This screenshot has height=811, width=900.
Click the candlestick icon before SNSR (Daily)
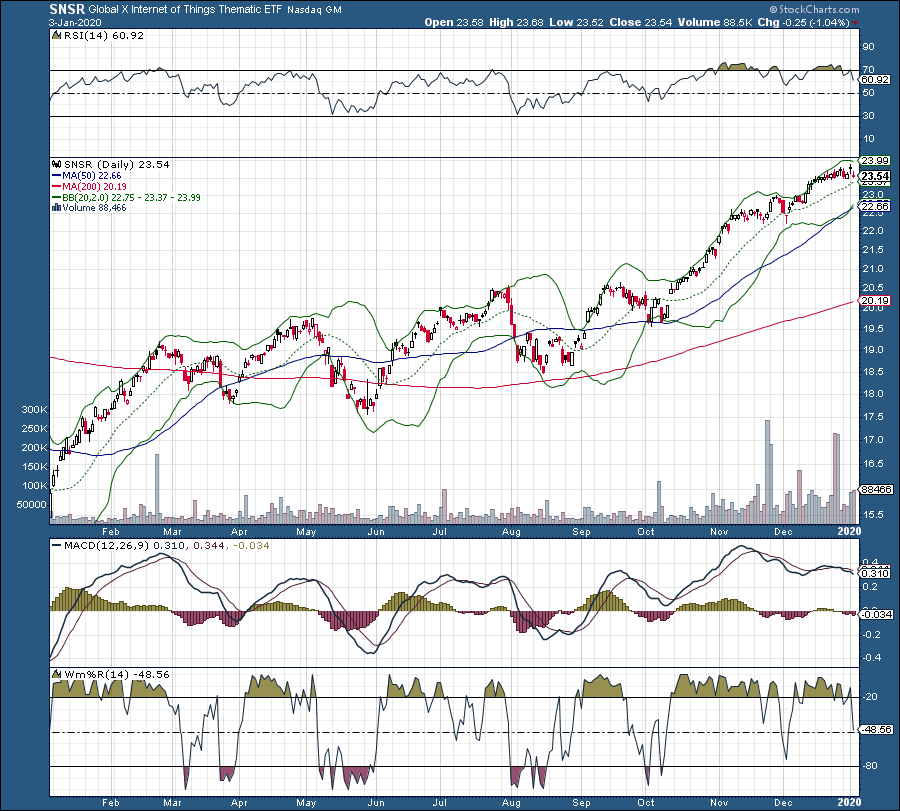click(x=56, y=165)
